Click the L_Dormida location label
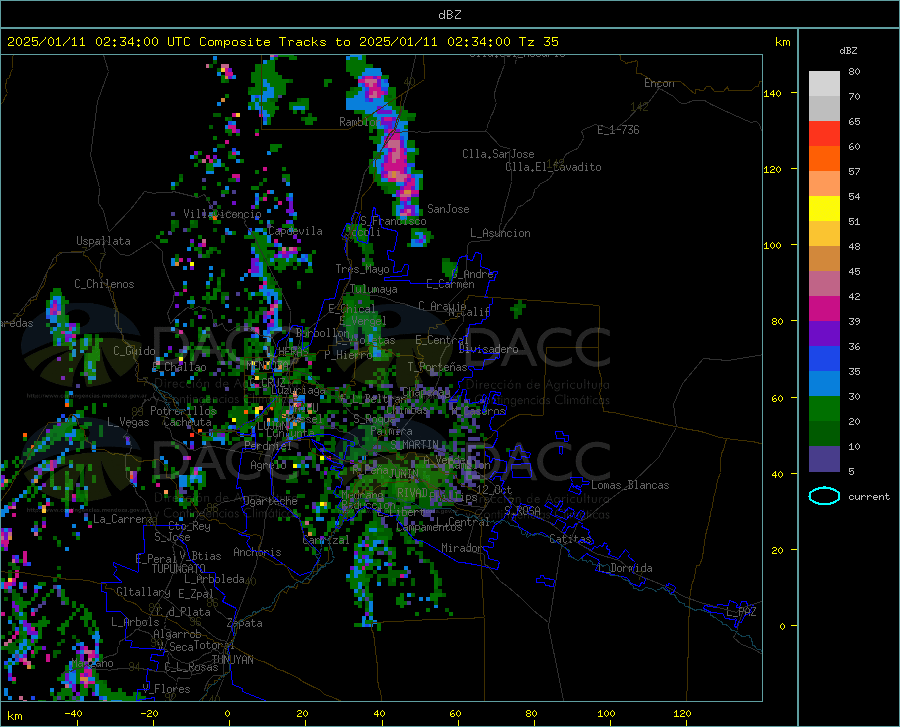 click(x=624, y=568)
